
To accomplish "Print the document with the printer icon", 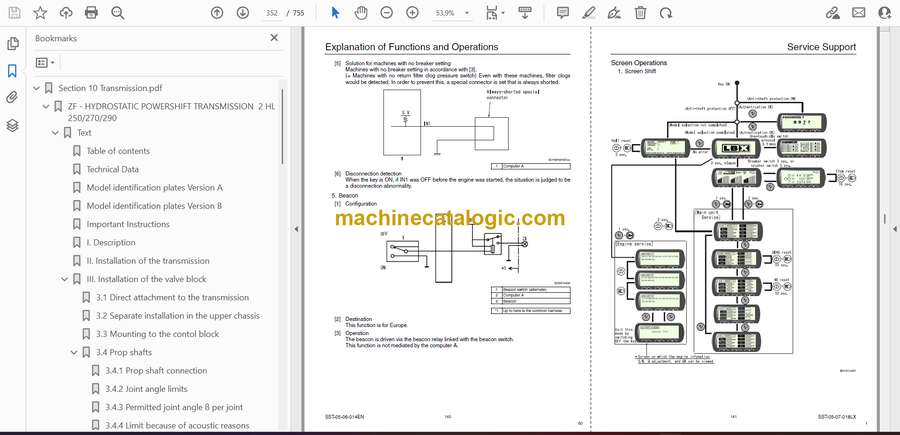I will tap(91, 13).
